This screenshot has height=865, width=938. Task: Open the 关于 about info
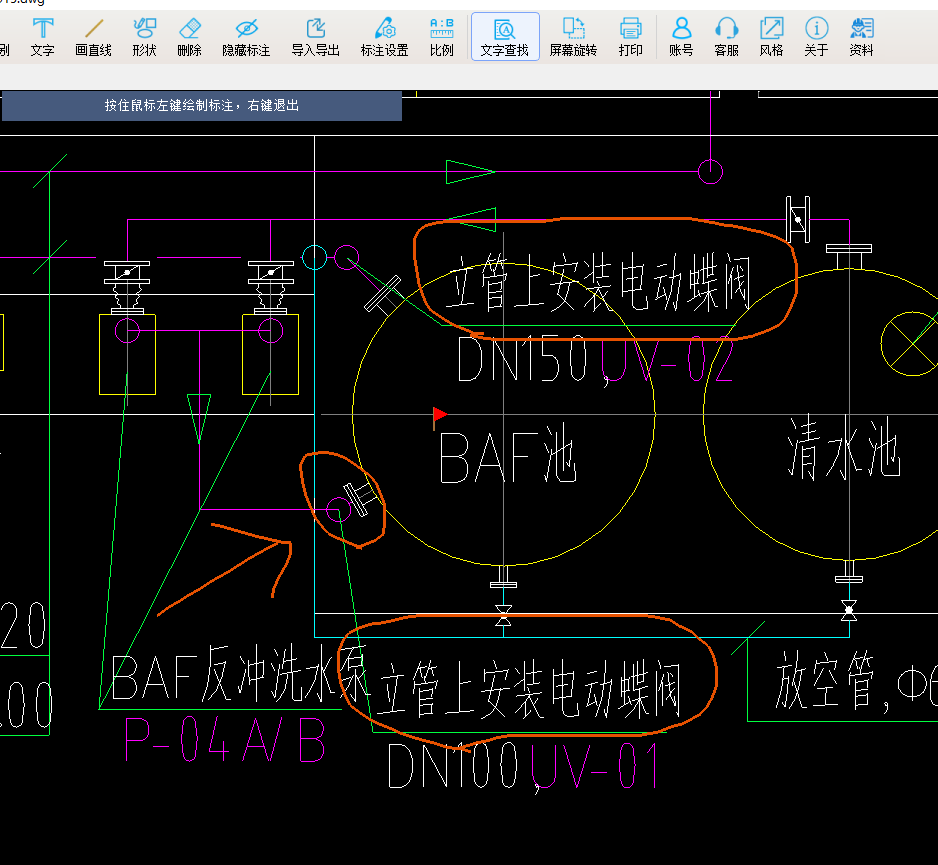(817, 37)
